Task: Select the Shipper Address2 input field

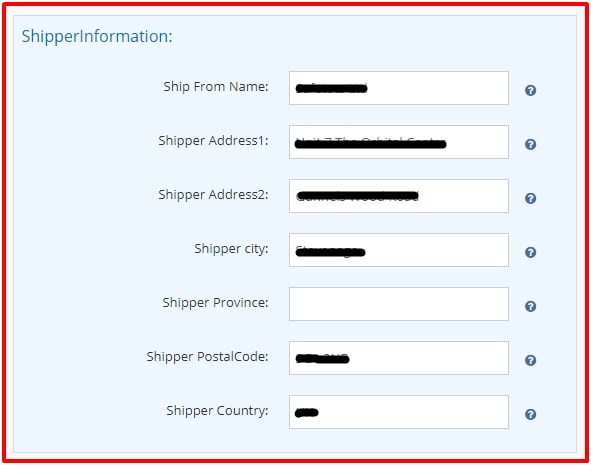Action: [x=399, y=196]
